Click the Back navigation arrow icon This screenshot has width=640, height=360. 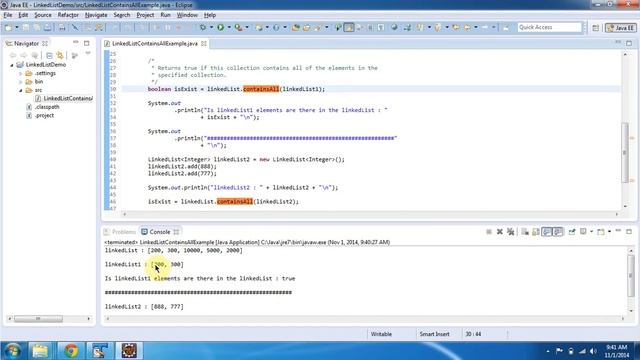pos(467,27)
